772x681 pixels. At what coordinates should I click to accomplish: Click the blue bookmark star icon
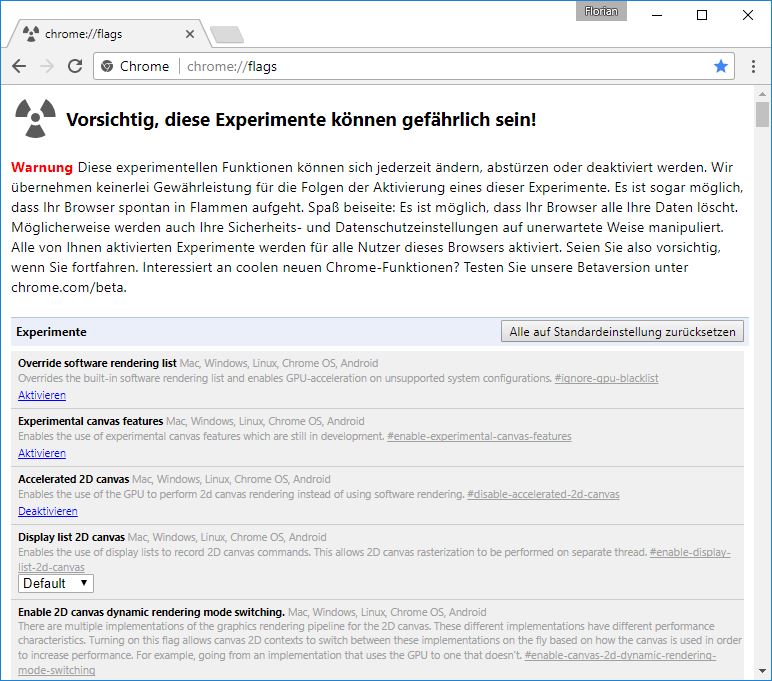[721, 66]
